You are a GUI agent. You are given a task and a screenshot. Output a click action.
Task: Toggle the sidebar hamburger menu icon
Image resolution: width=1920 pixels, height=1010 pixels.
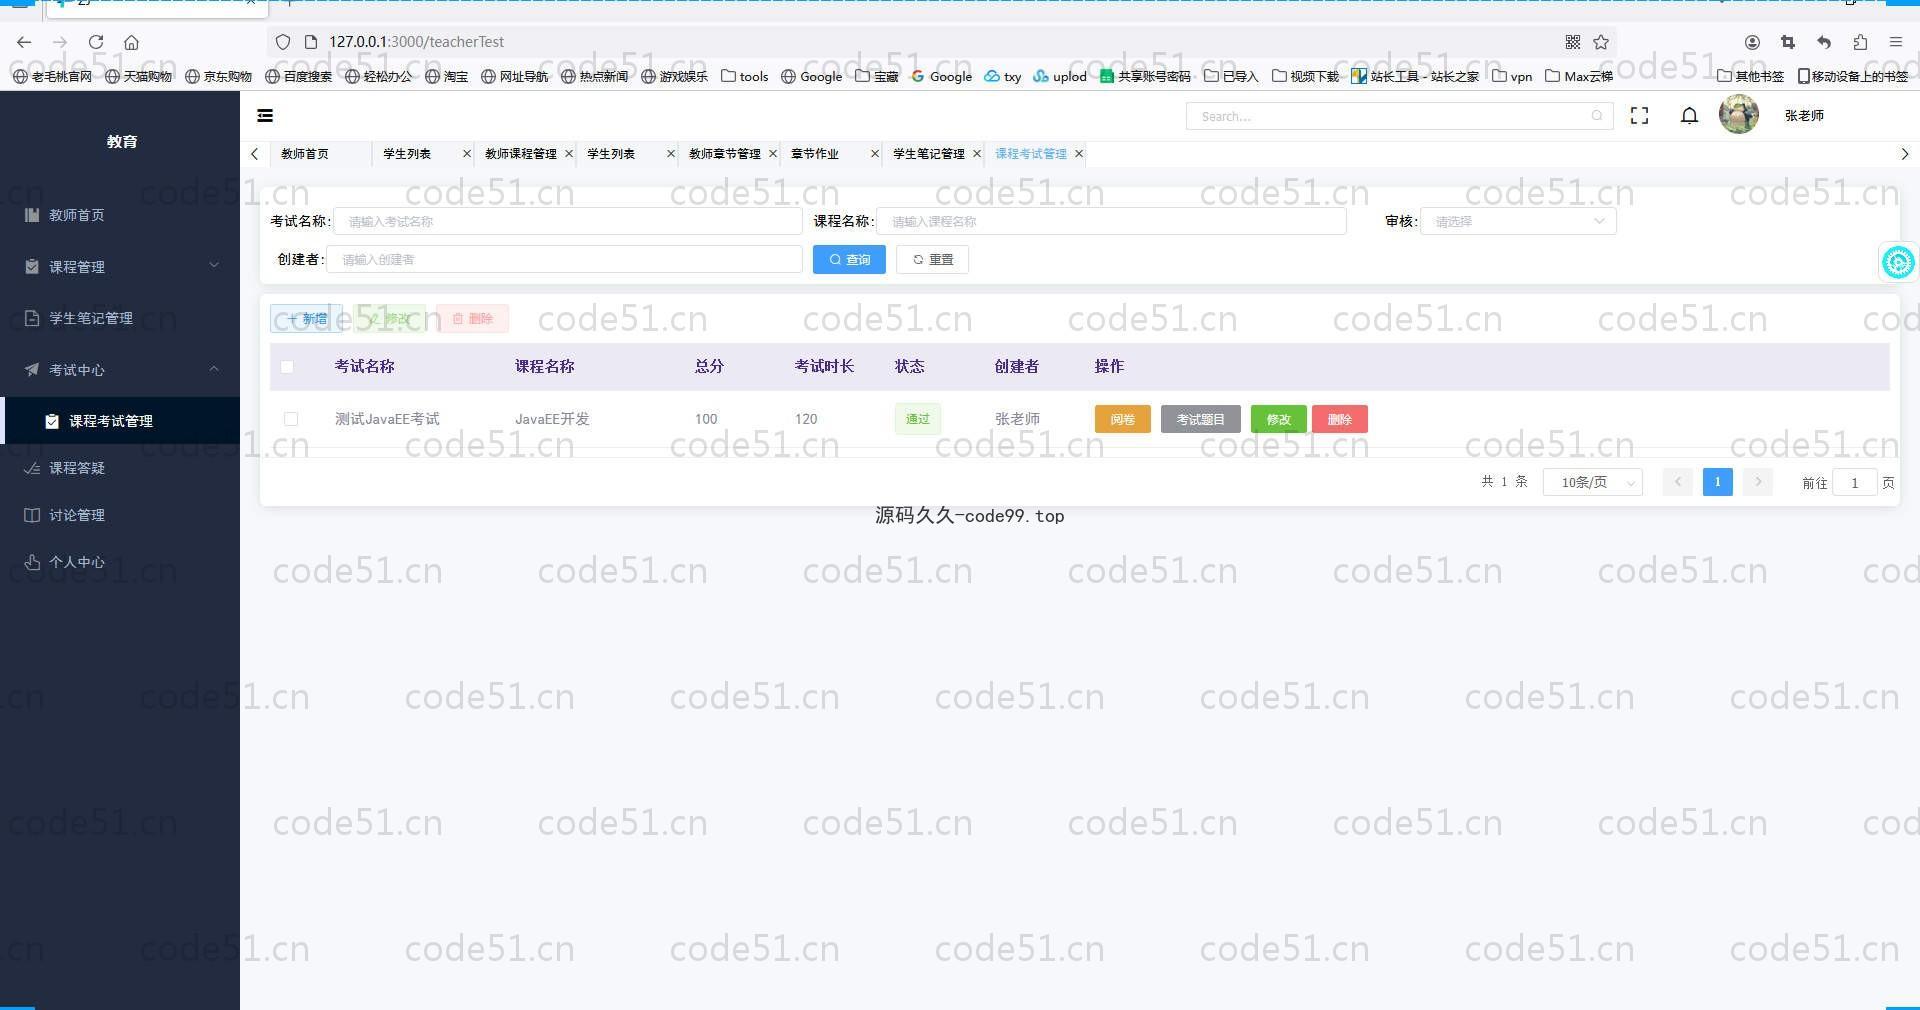[x=265, y=116]
